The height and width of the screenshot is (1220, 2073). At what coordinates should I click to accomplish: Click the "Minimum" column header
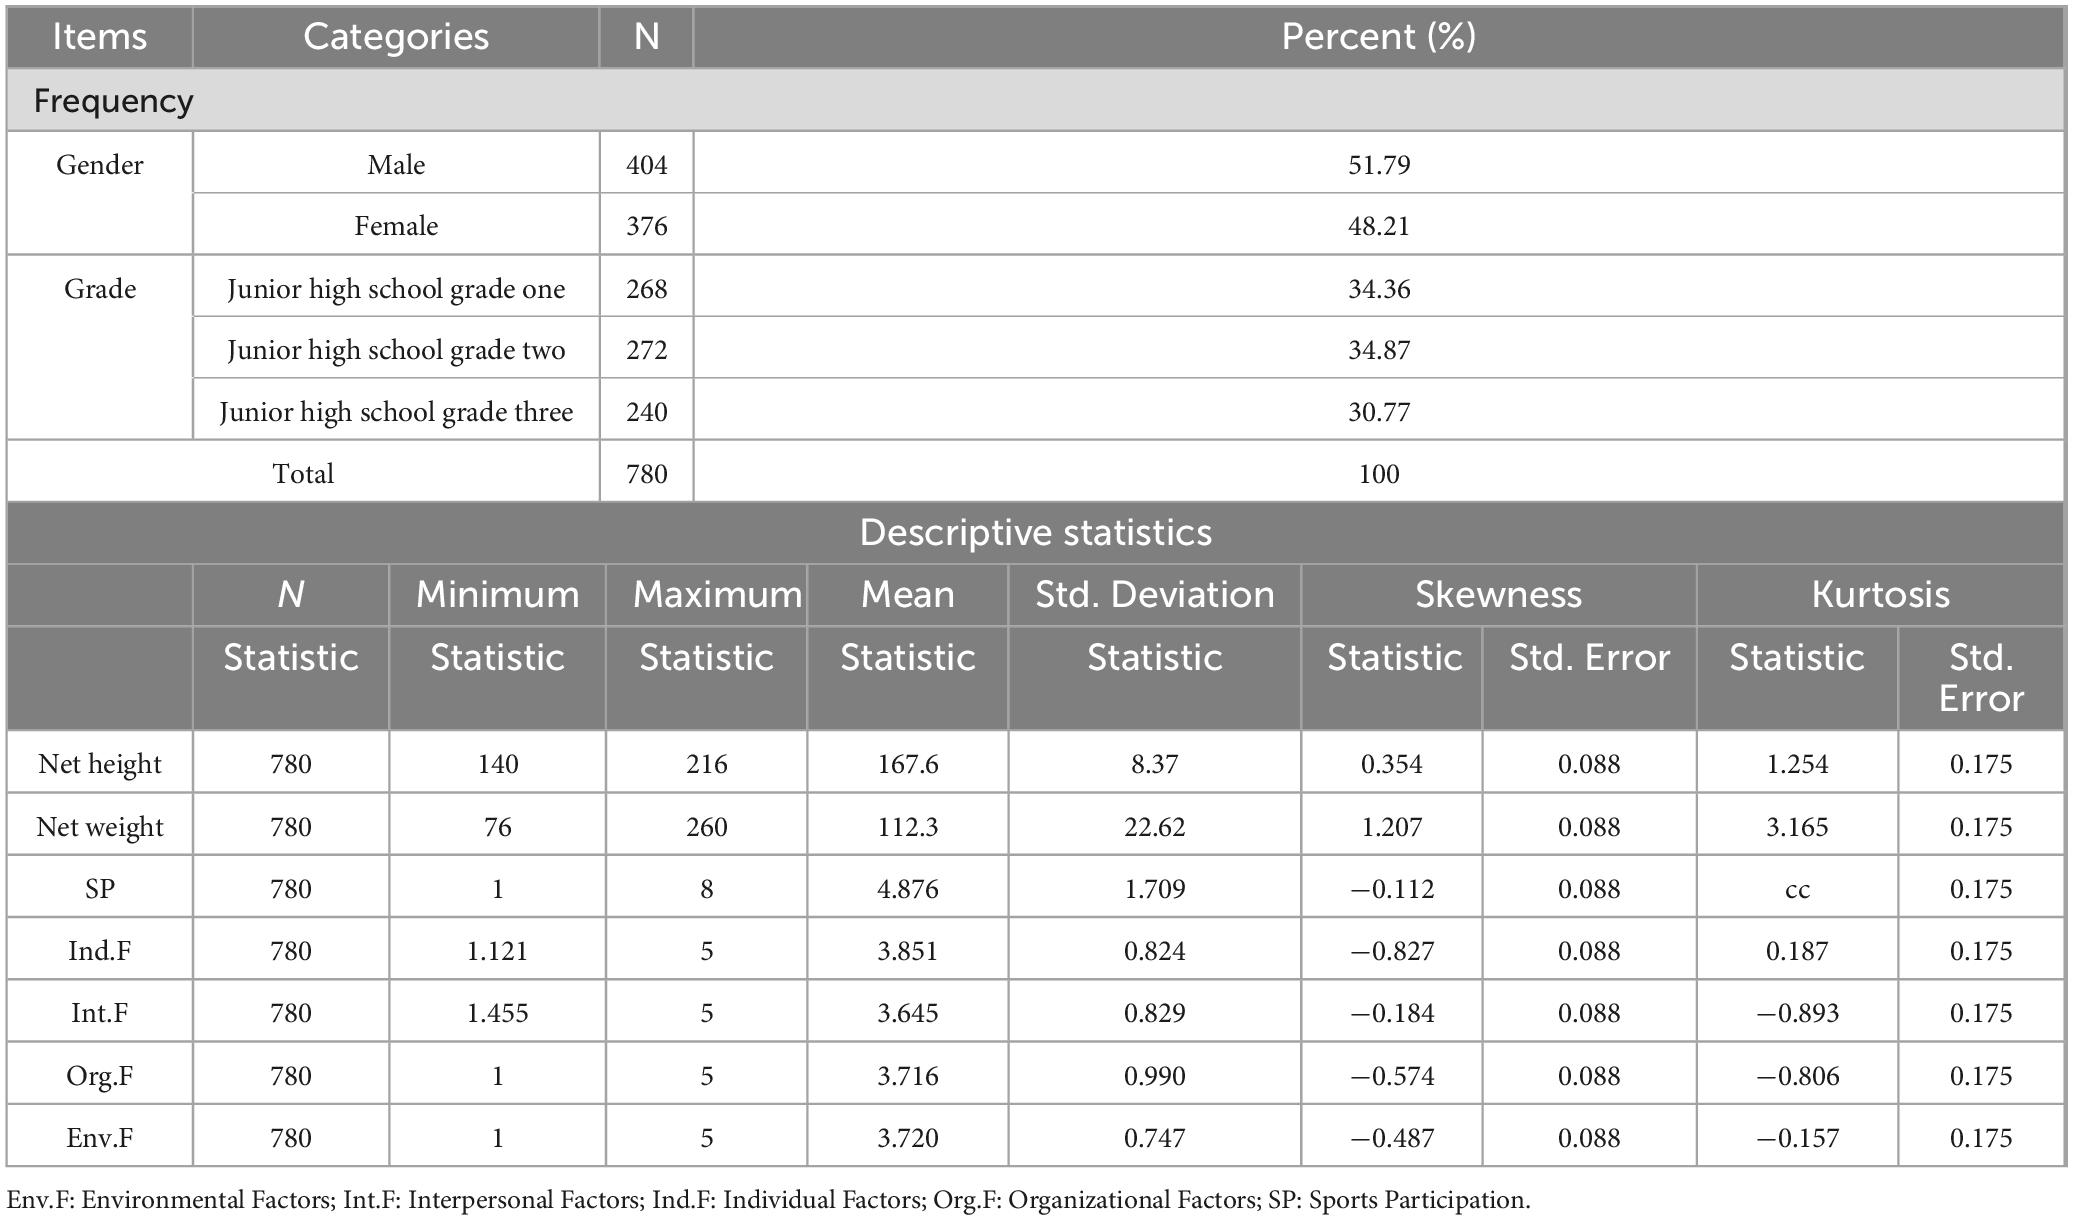click(x=497, y=595)
